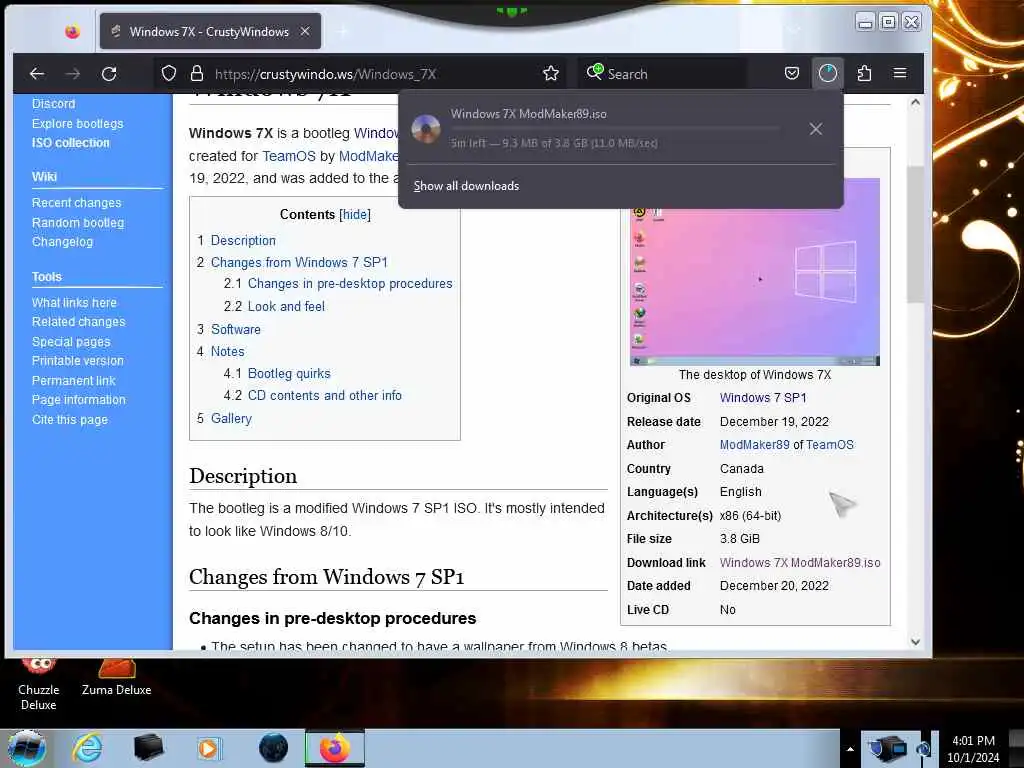Hide the Contents table
1024x768 pixels.
[x=355, y=215]
